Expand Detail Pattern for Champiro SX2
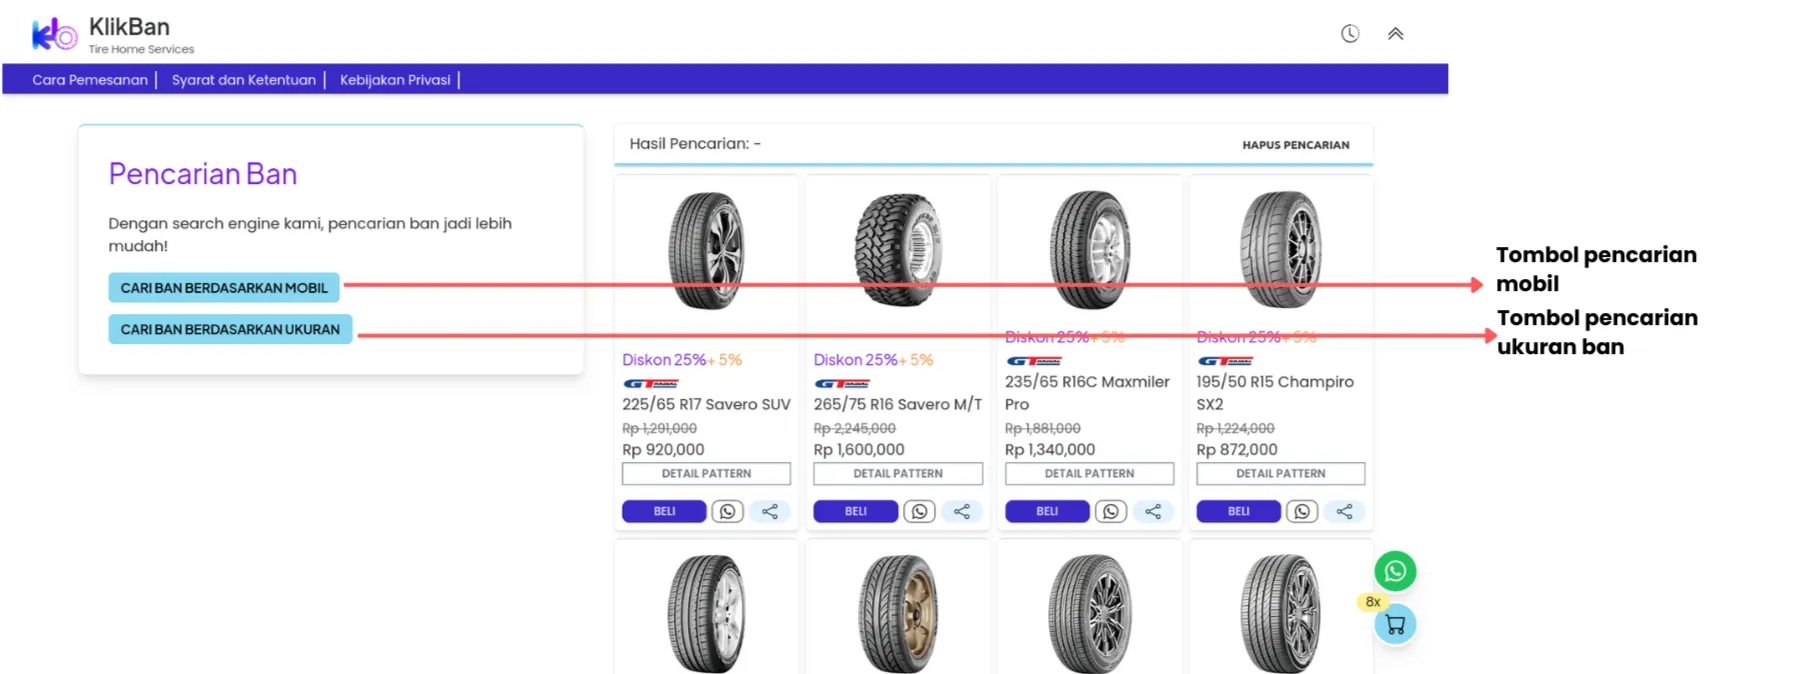1814x674 pixels. [x=1280, y=473]
